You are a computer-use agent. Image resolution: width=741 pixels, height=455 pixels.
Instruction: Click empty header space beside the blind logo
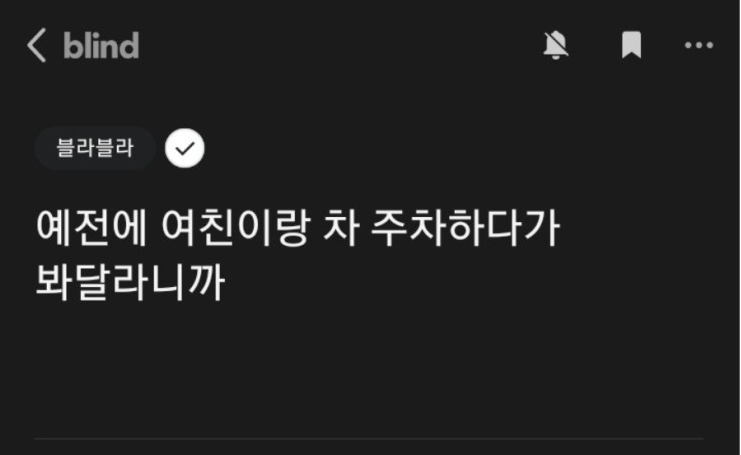[340, 45]
